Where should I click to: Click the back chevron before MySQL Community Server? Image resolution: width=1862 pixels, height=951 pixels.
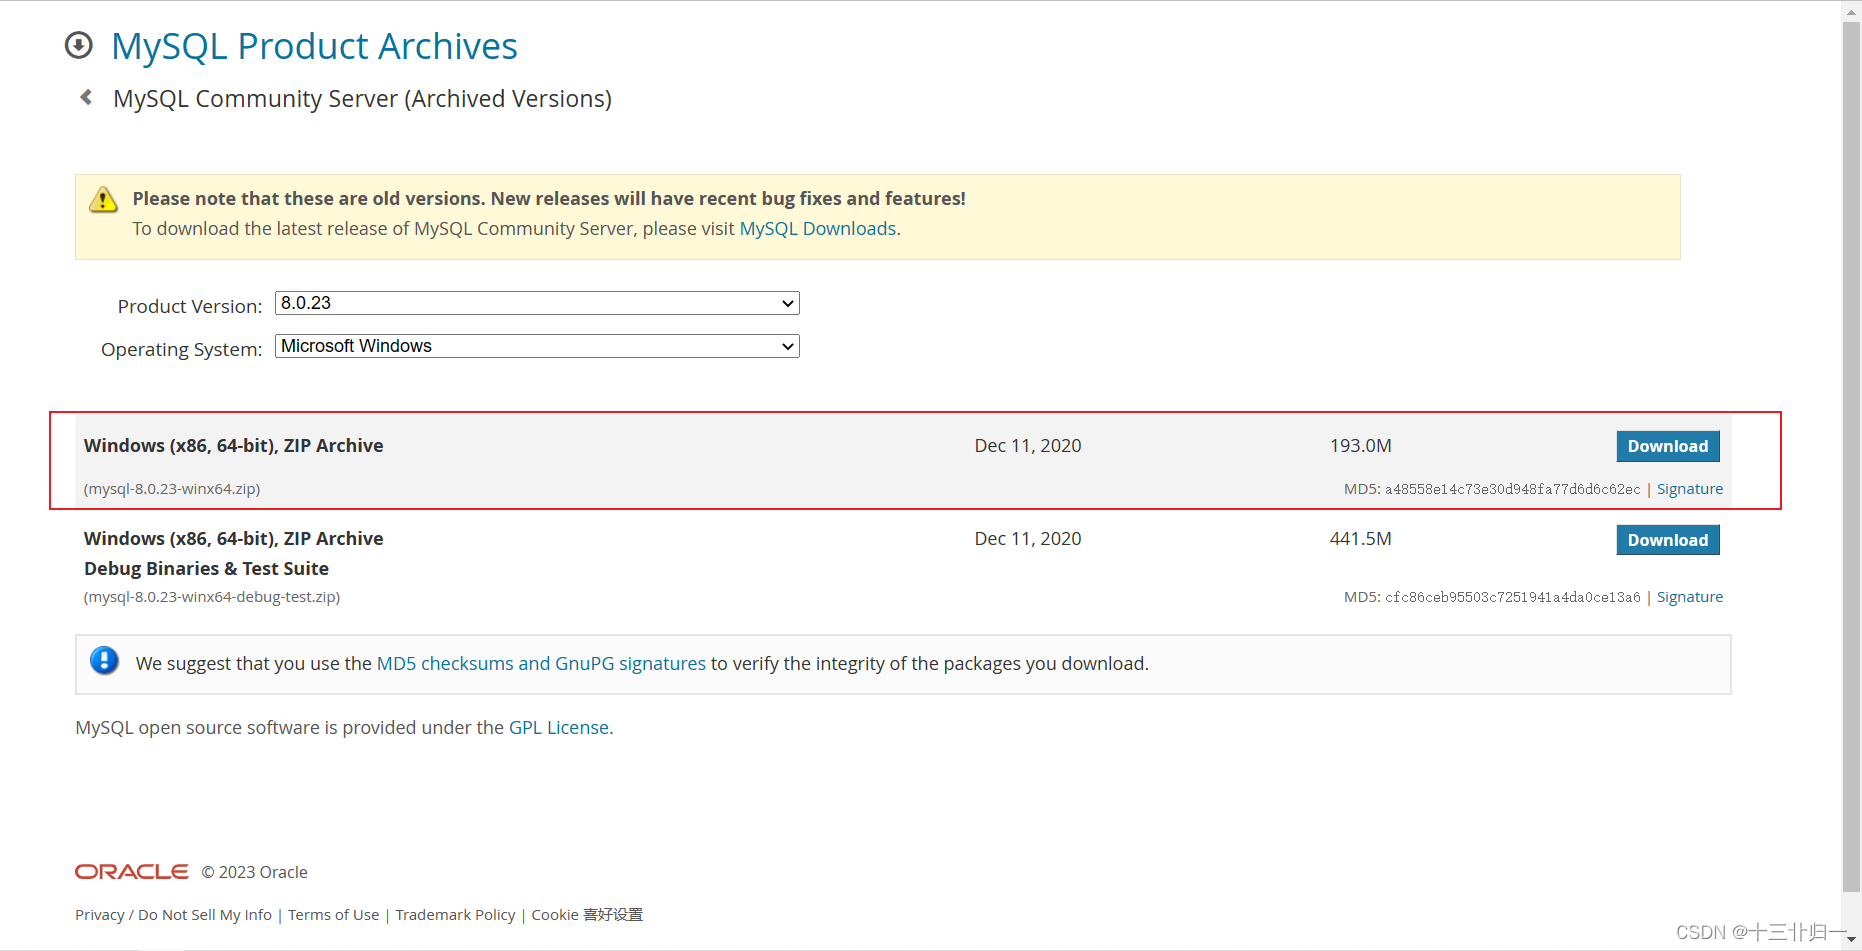click(86, 97)
